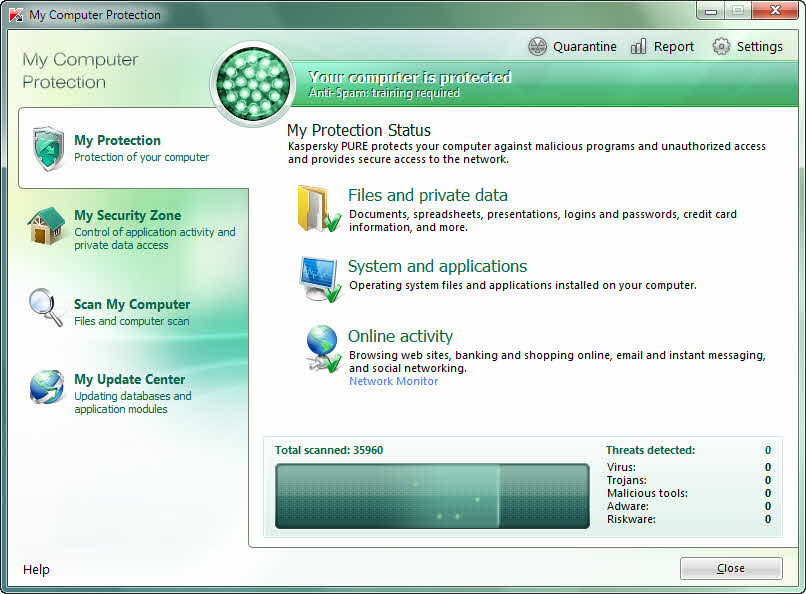Click the Scan My Computer magnifier icon

(46, 307)
